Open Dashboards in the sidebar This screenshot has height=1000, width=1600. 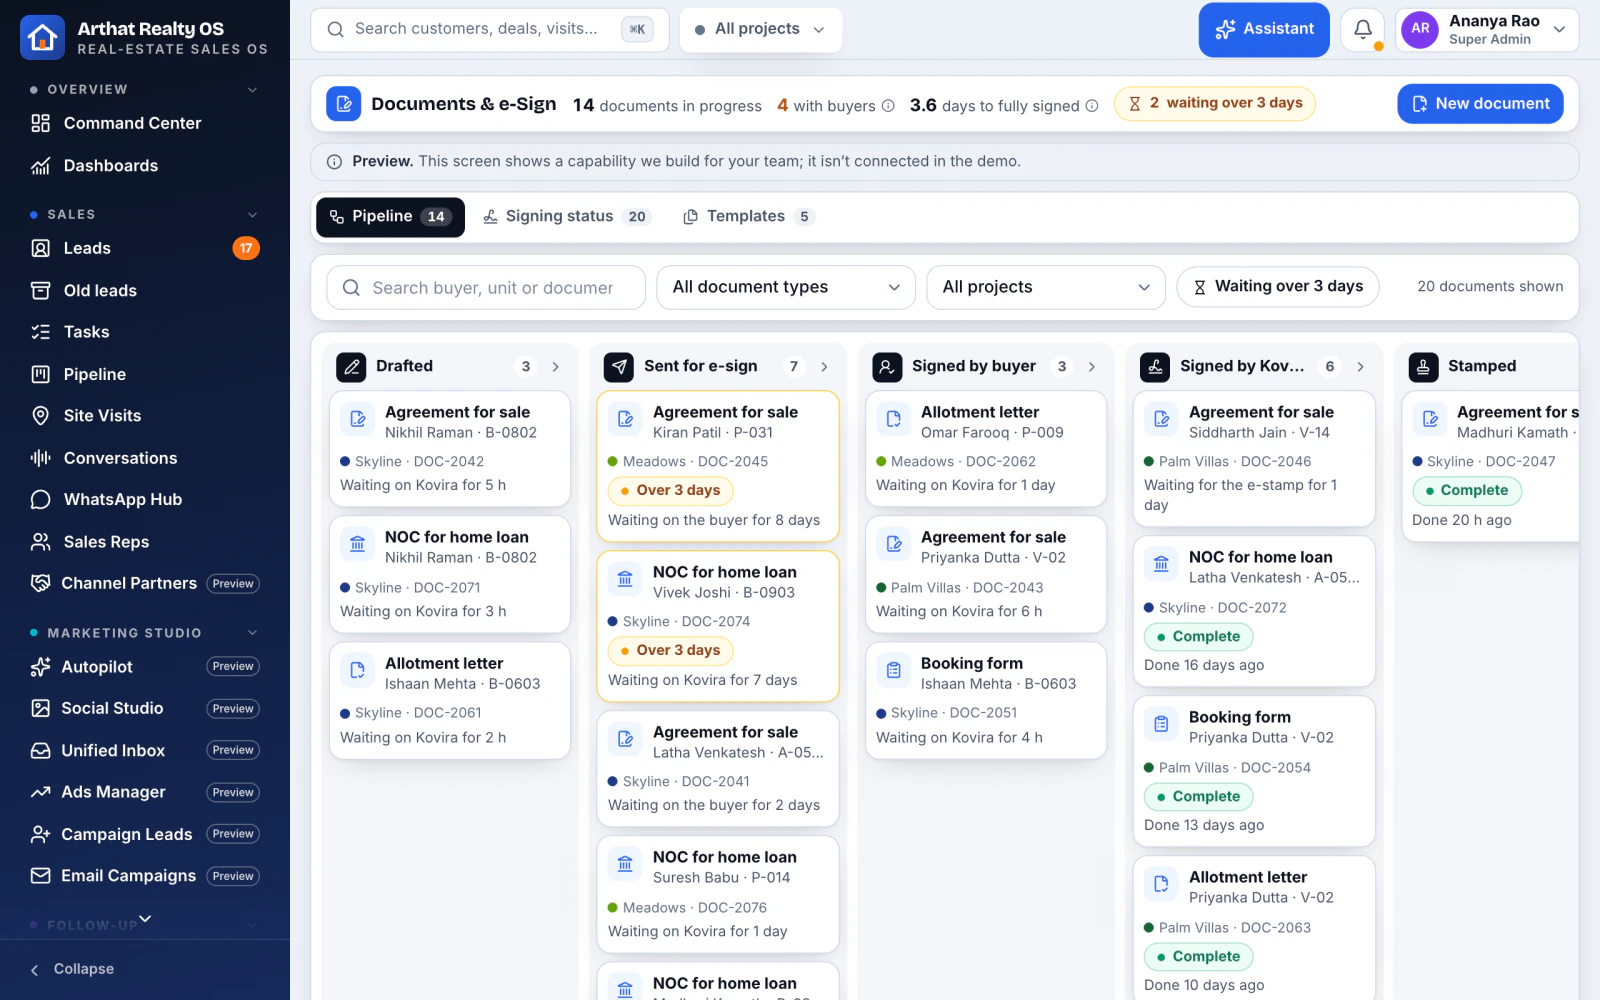tap(145, 166)
